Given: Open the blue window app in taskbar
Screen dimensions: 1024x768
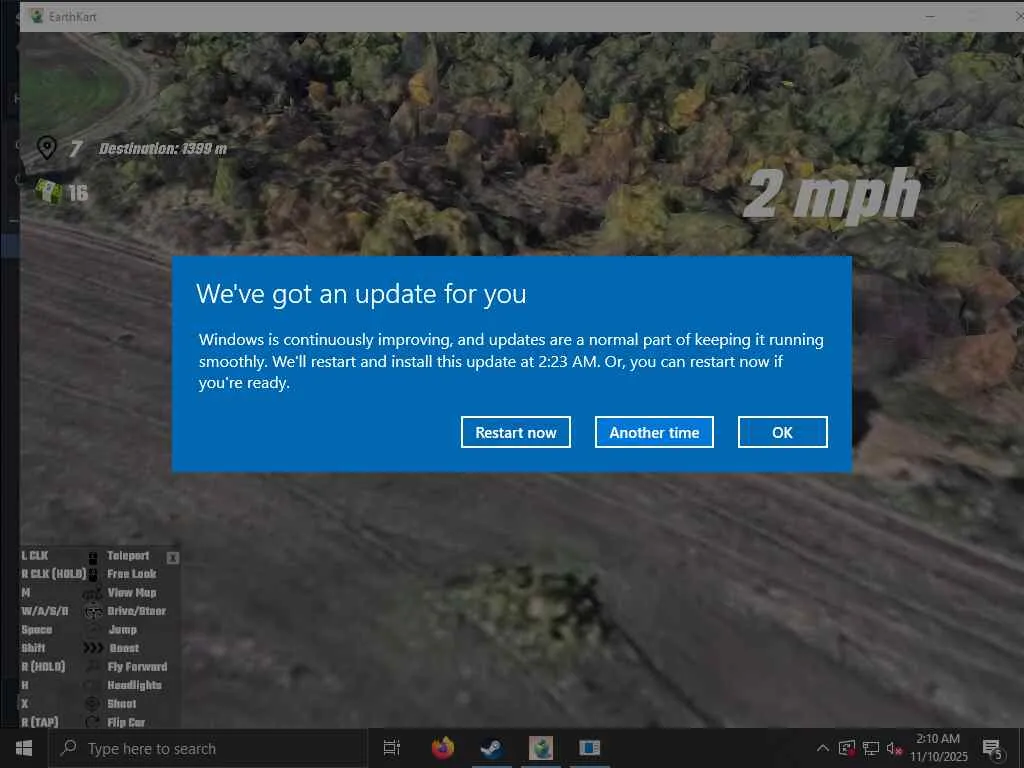Looking at the screenshot, I should point(590,748).
